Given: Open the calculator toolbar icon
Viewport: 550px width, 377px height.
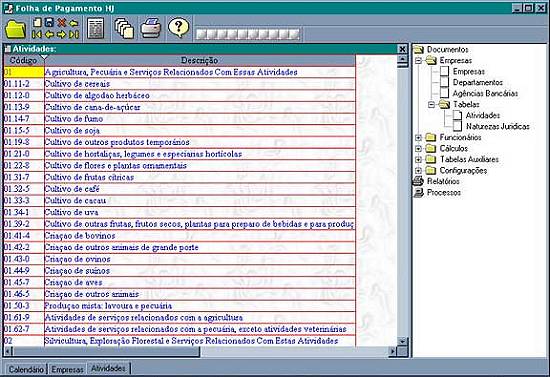Looking at the screenshot, I should pyautogui.click(x=96, y=28).
